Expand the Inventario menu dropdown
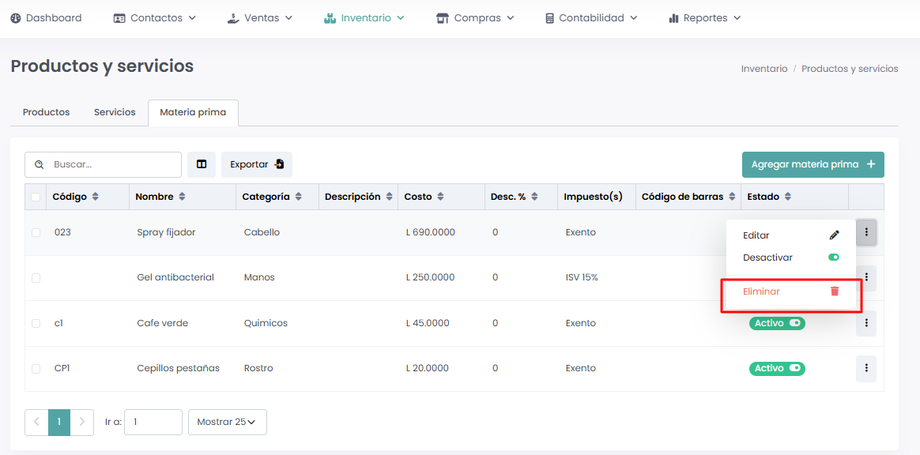 [364, 18]
